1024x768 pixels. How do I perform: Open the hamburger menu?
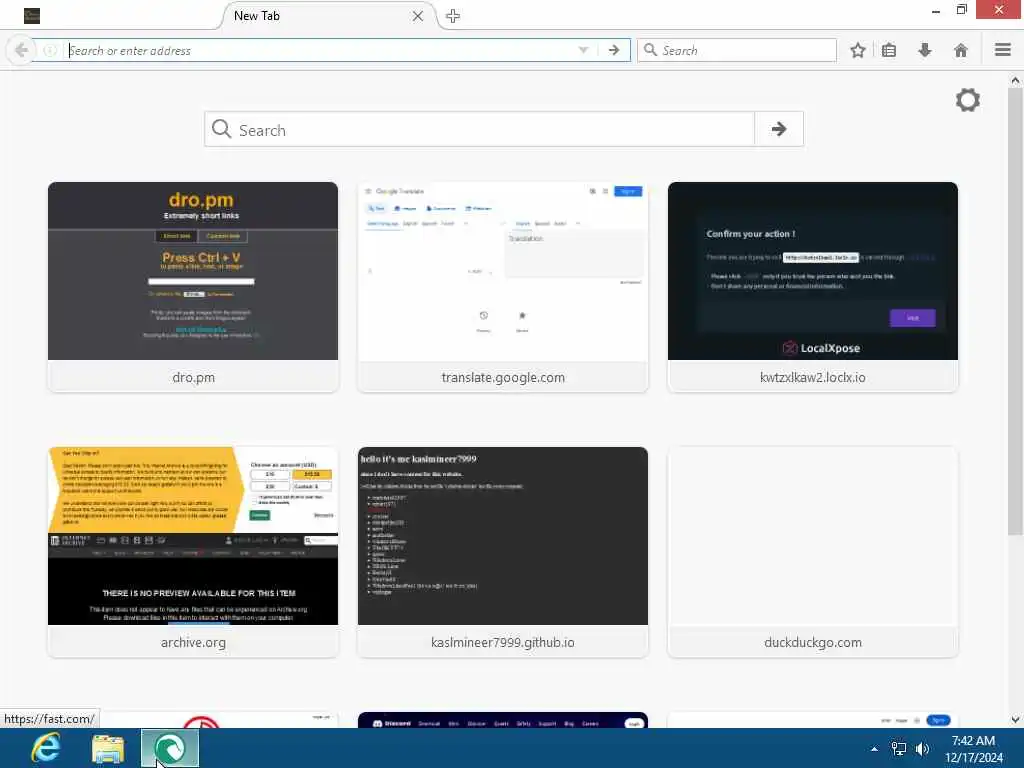1003,50
